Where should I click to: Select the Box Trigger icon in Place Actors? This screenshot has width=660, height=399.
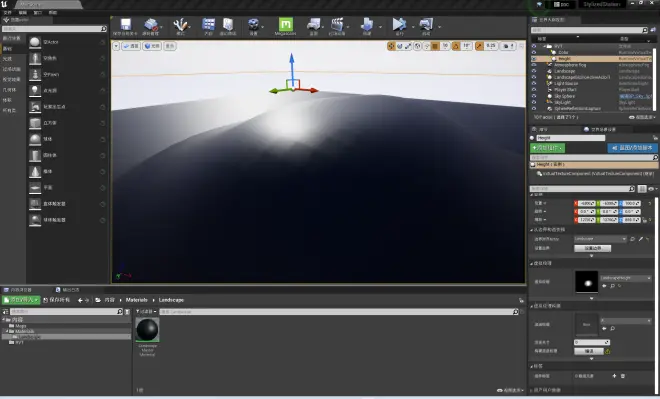tap(35, 204)
